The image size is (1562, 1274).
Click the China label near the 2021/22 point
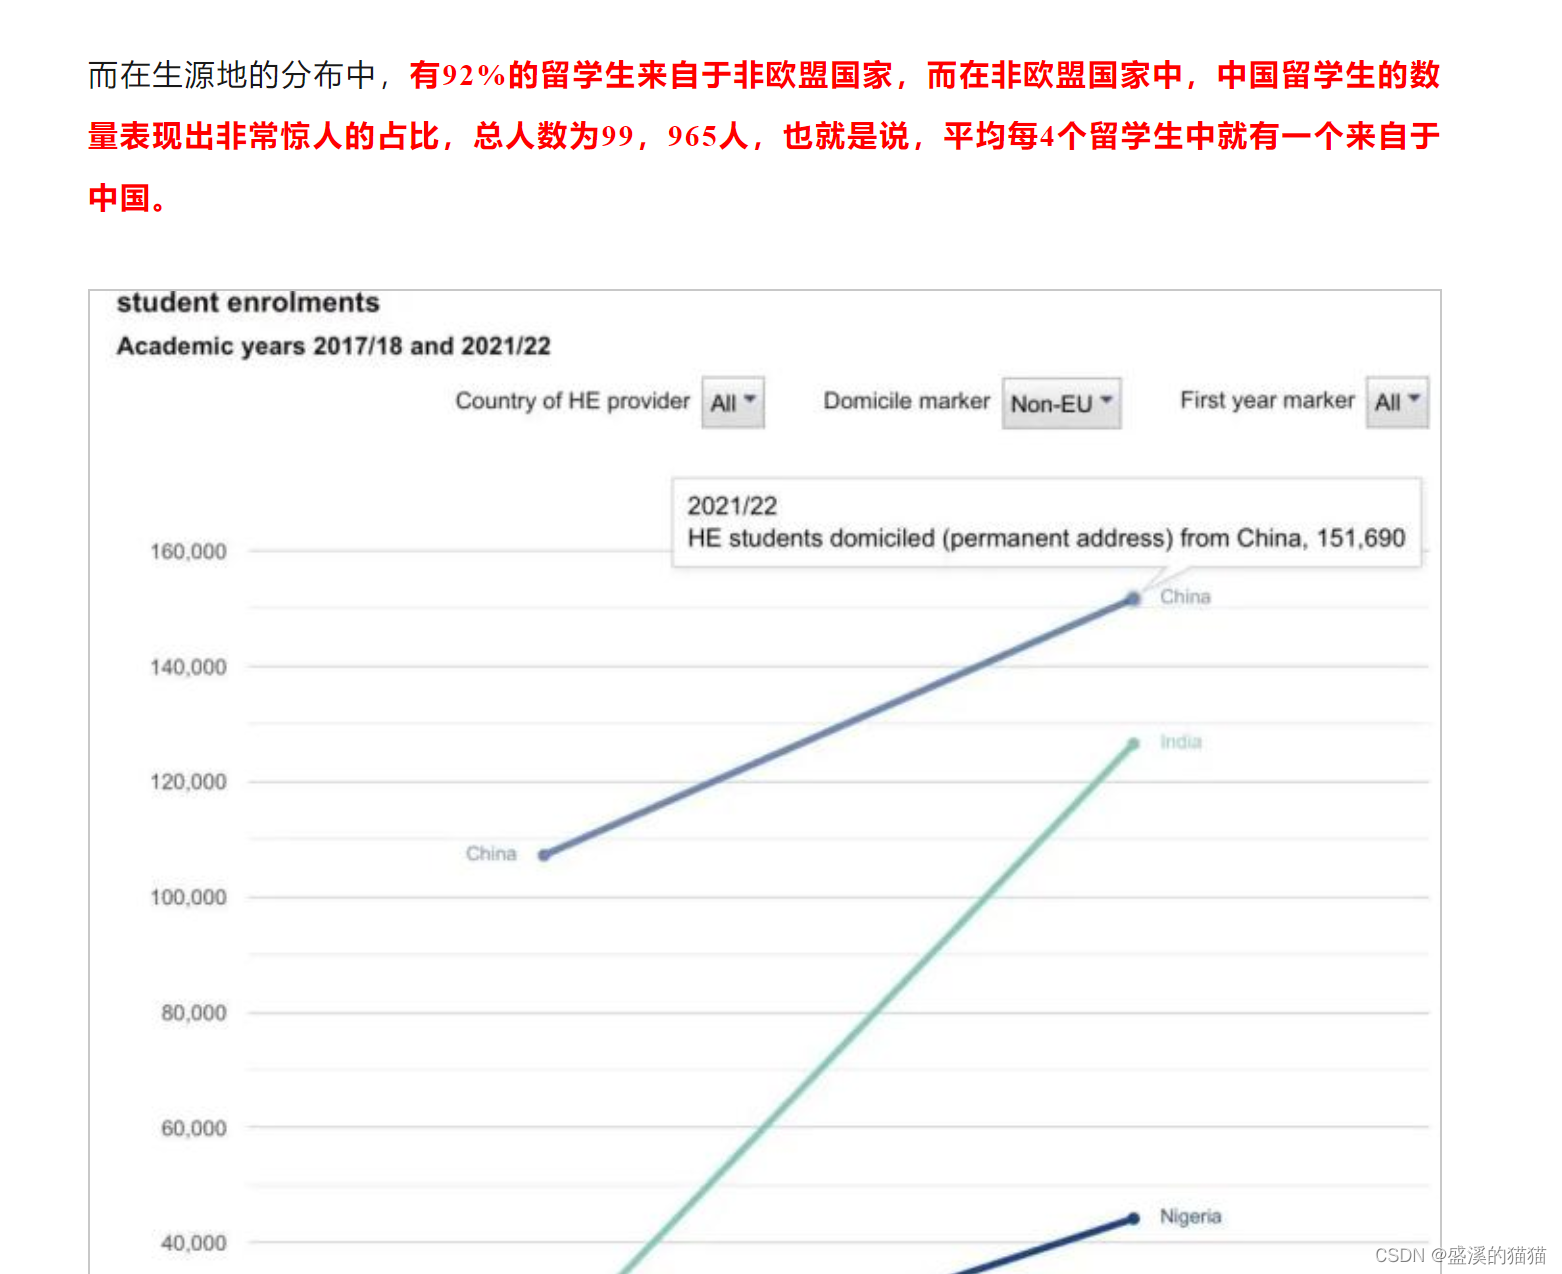click(1185, 597)
